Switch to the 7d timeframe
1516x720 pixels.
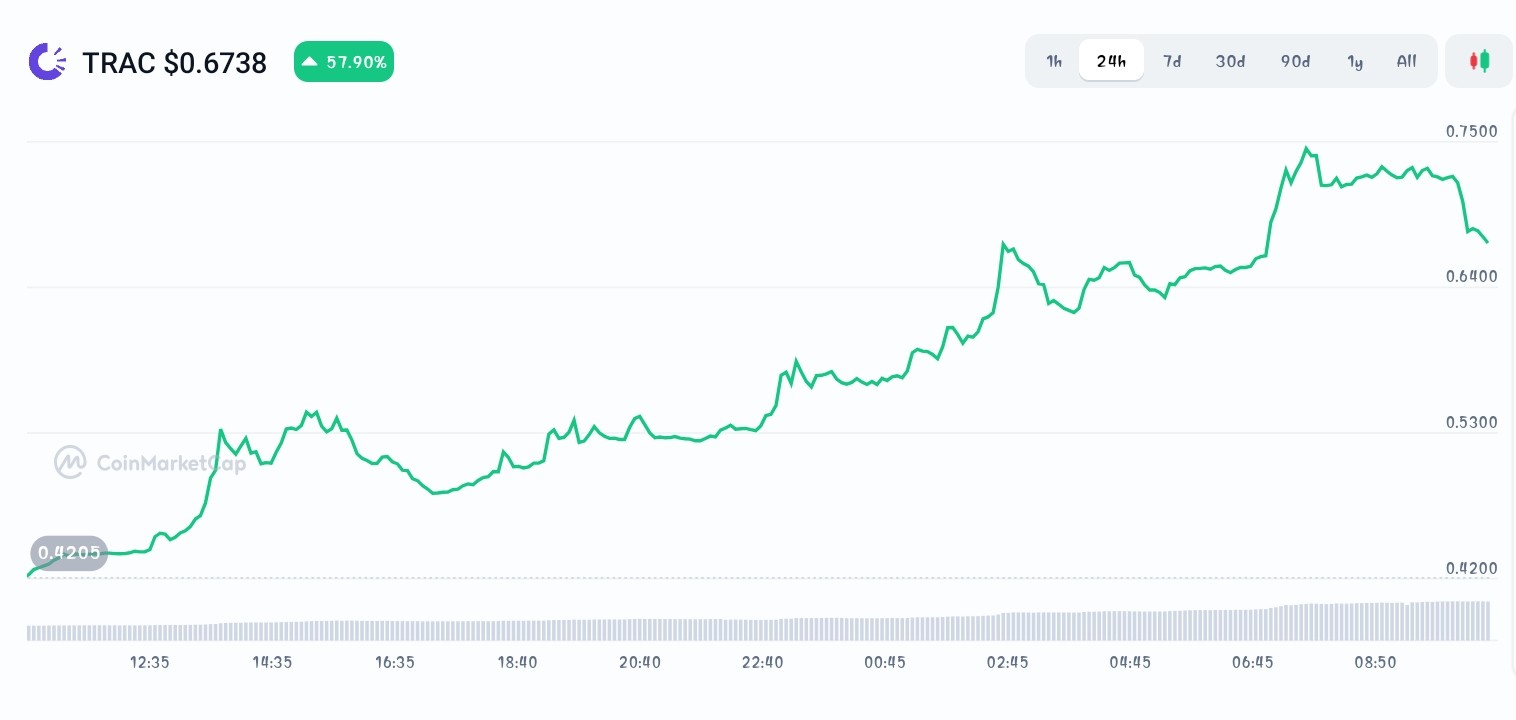coord(1172,61)
